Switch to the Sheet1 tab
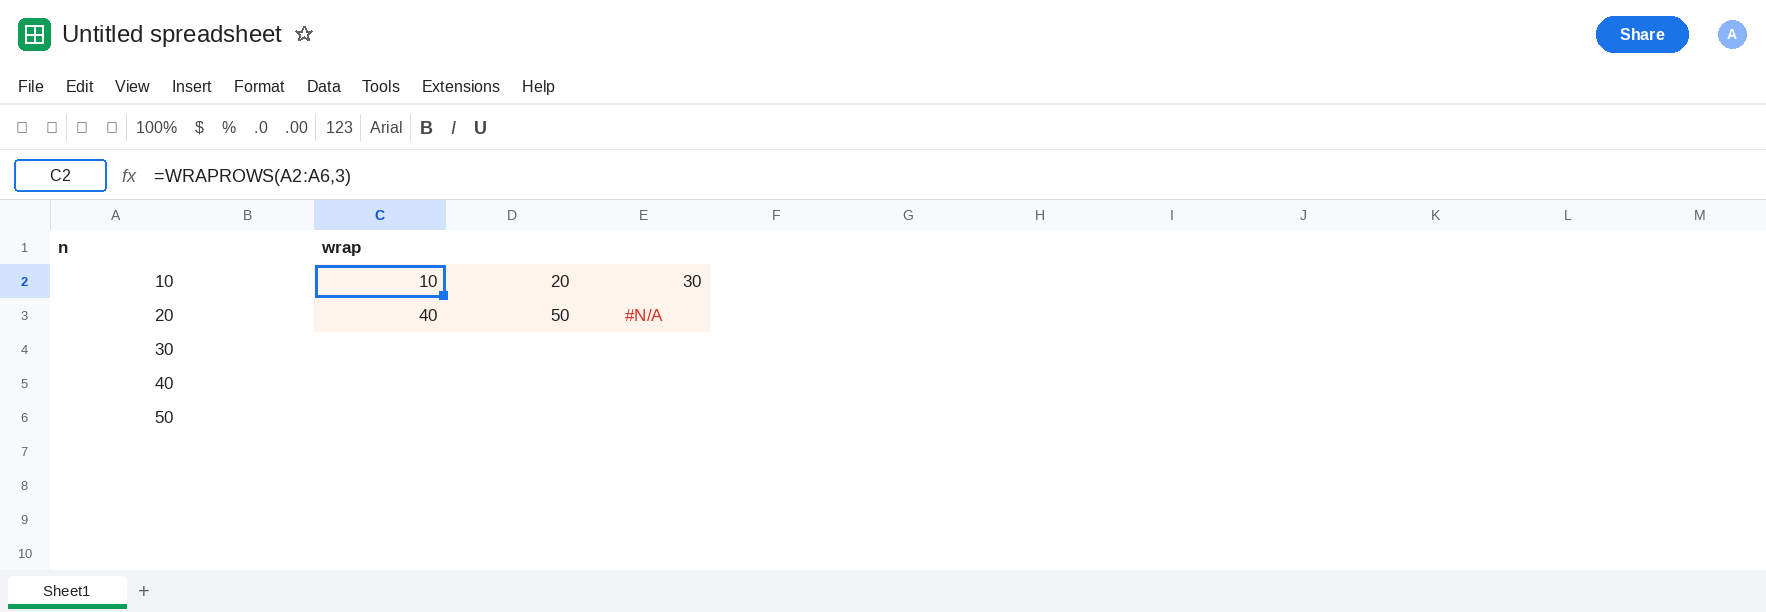The image size is (1766, 612). [x=67, y=591]
